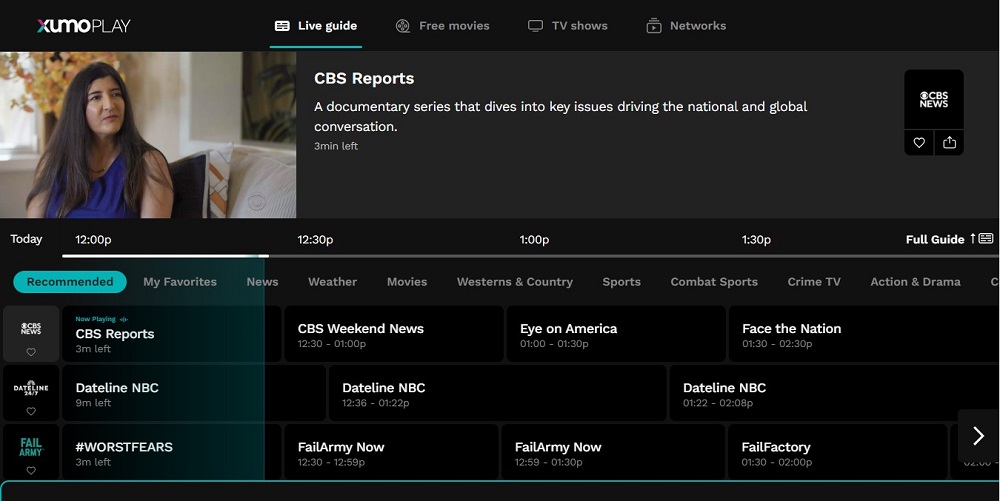
Task: Click CBS News logo in guide row
Action: 31,329
